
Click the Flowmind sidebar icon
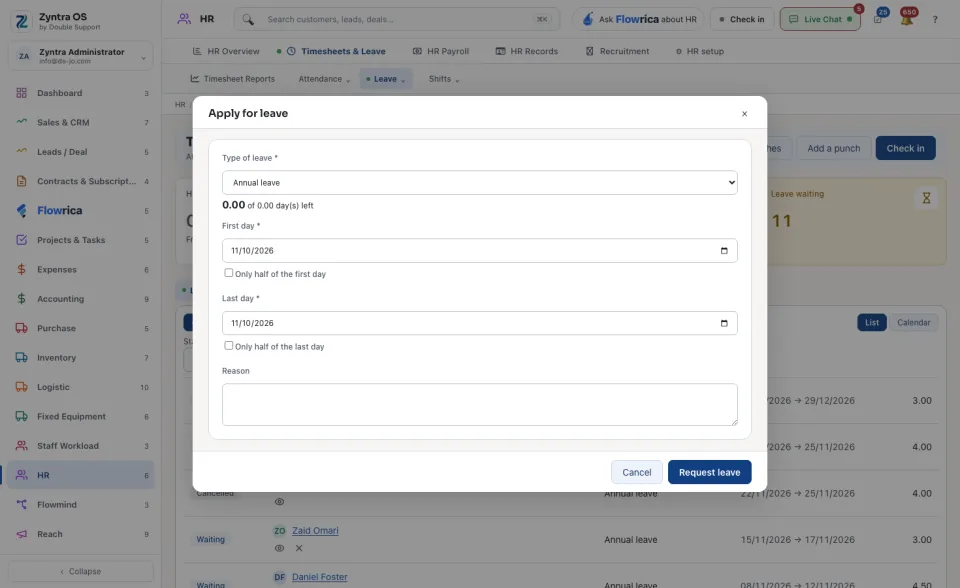(x=21, y=504)
